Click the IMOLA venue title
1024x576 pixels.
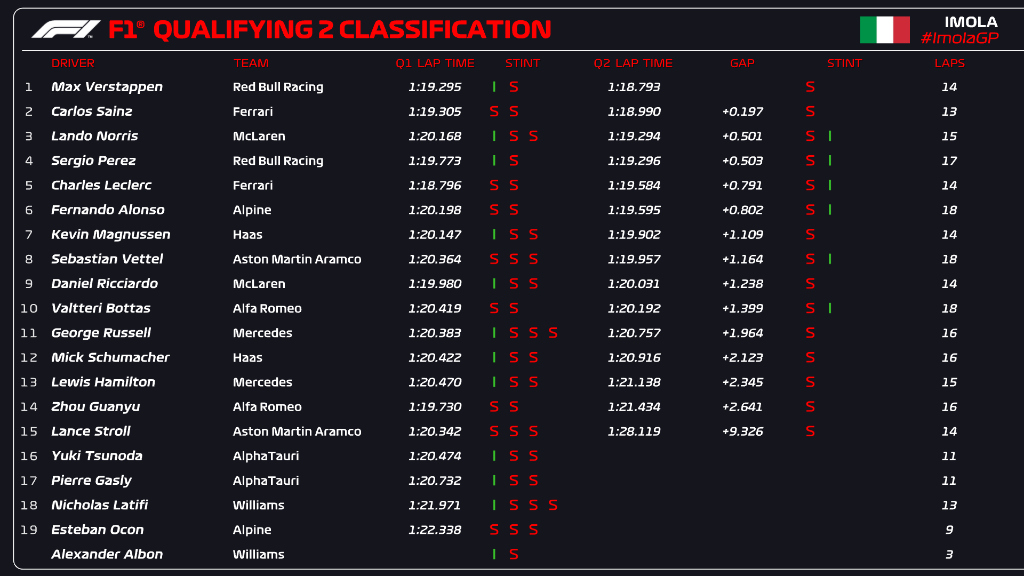(x=970, y=22)
